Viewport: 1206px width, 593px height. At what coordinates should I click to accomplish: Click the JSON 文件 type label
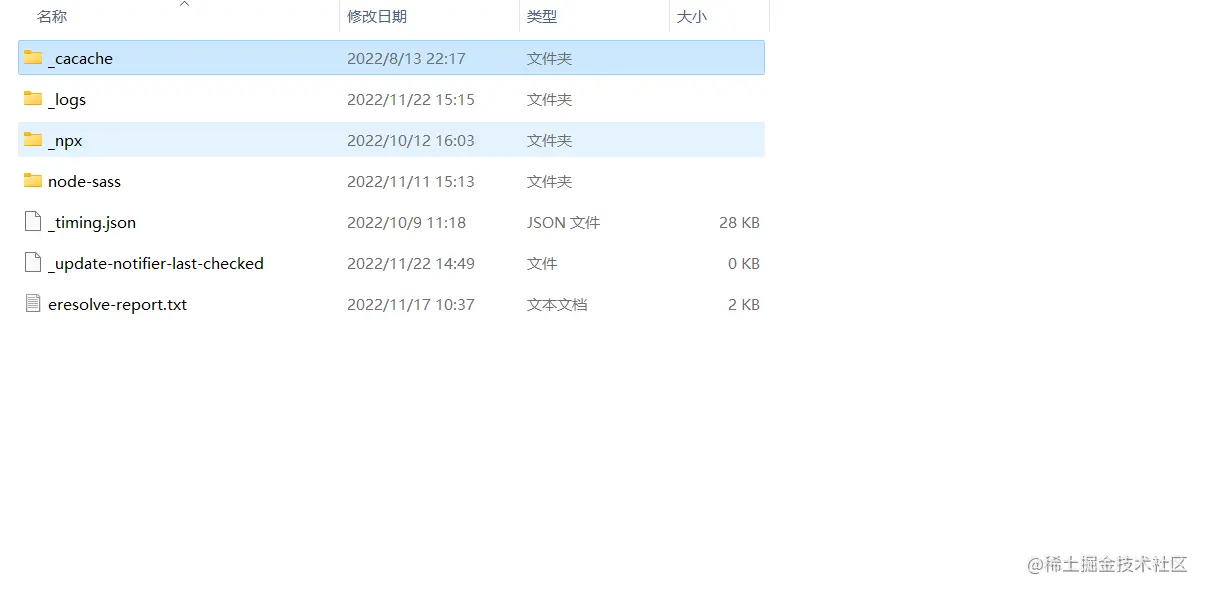tap(563, 223)
